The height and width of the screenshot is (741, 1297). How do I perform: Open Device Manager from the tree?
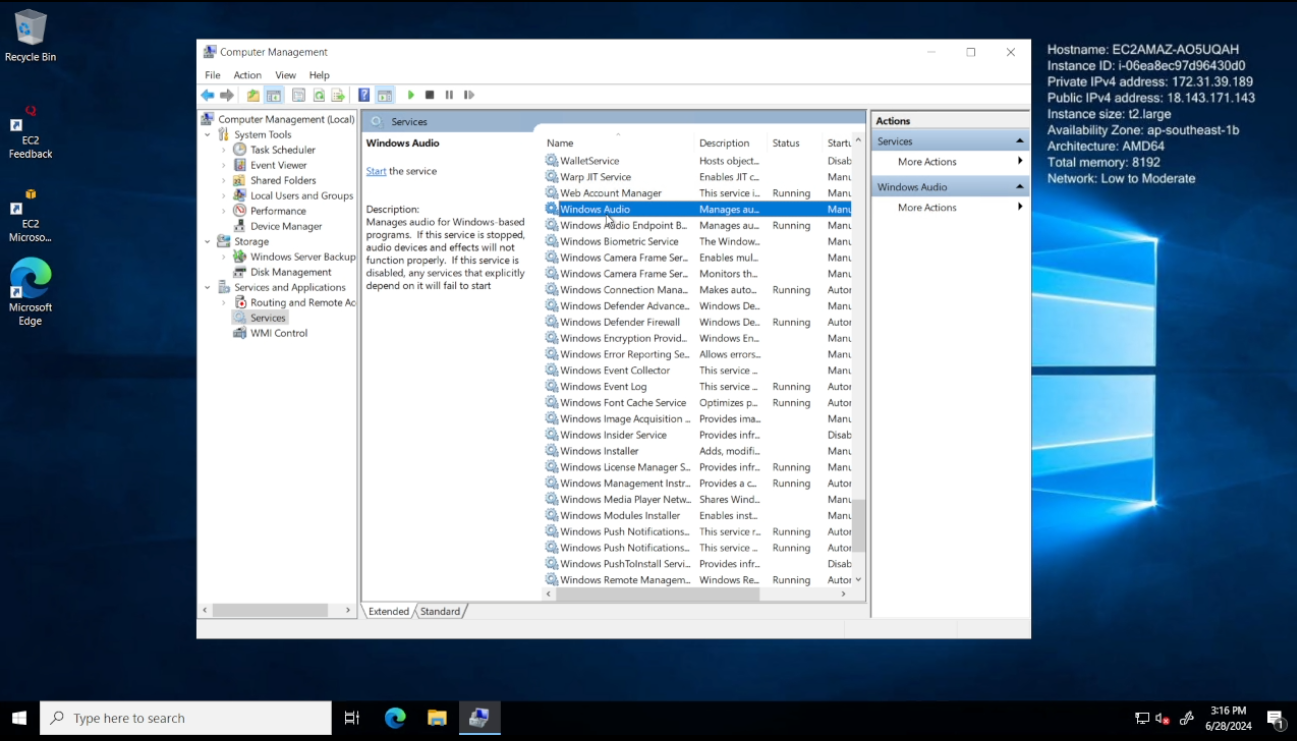[285, 226]
